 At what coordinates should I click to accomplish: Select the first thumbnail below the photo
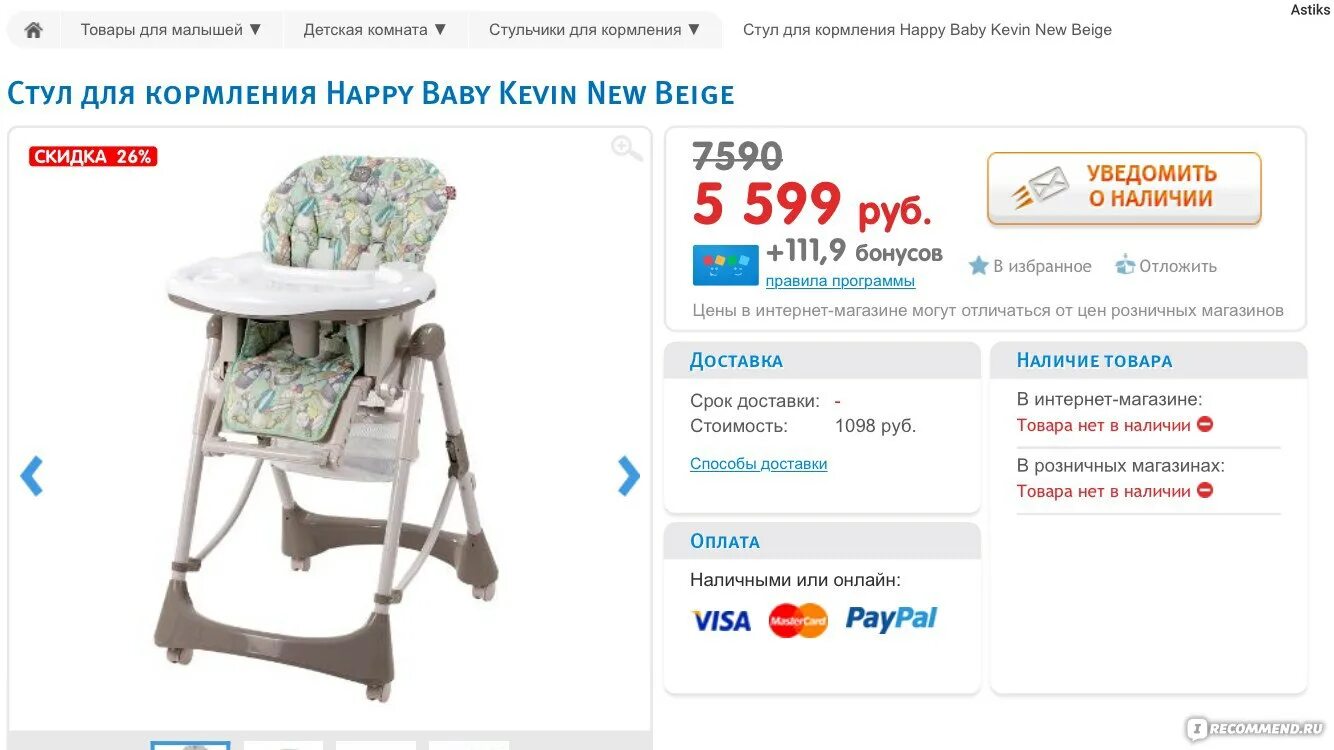point(190,745)
